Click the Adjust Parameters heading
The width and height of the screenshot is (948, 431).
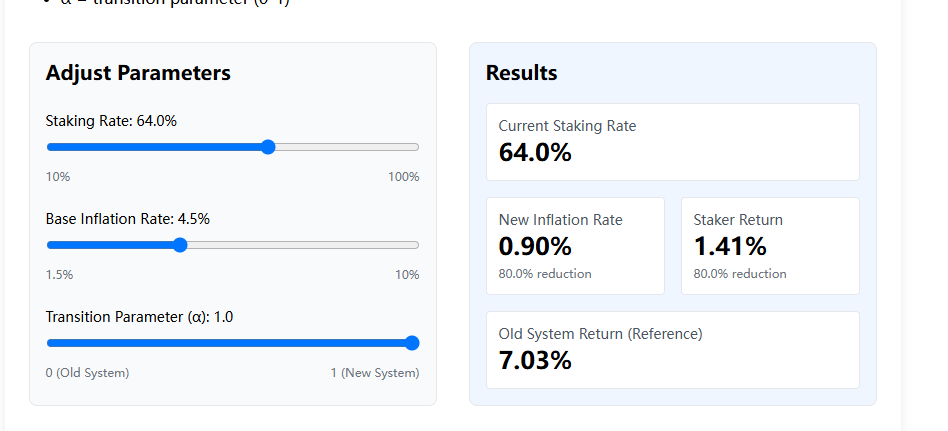click(x=138, y=73)
